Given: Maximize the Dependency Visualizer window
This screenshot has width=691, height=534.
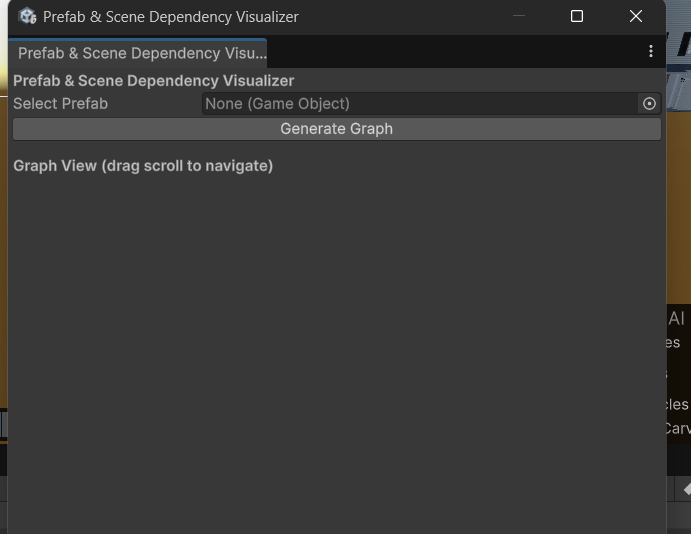Looking at the screenshot, I should point(577,16).
